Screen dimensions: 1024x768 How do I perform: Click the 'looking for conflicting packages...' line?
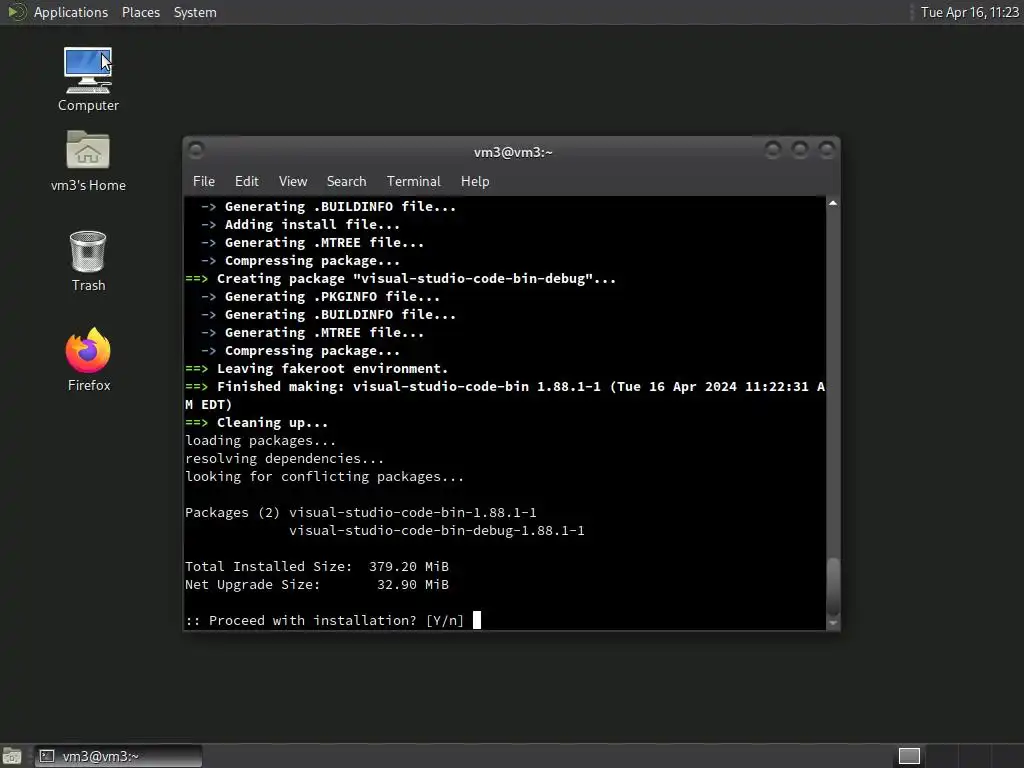pyautogui.click(x=325, y=477)
